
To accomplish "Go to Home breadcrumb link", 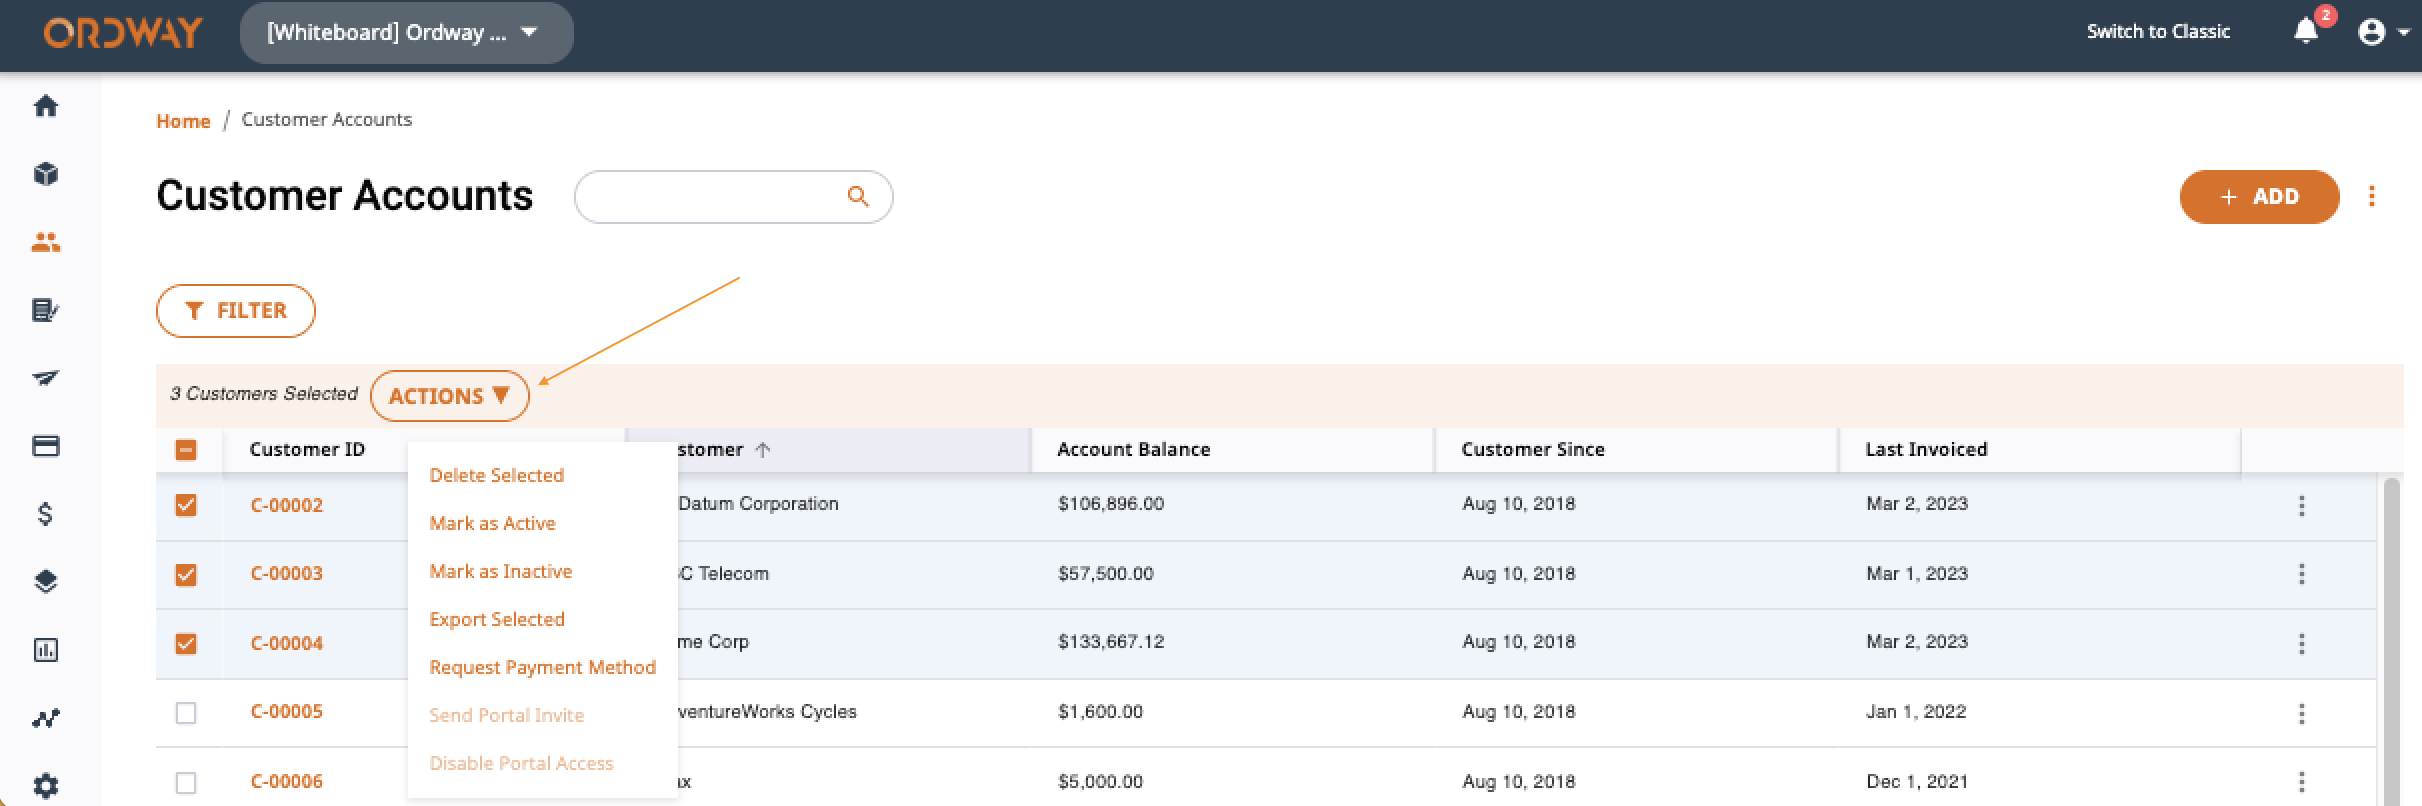I will point(183,121).
